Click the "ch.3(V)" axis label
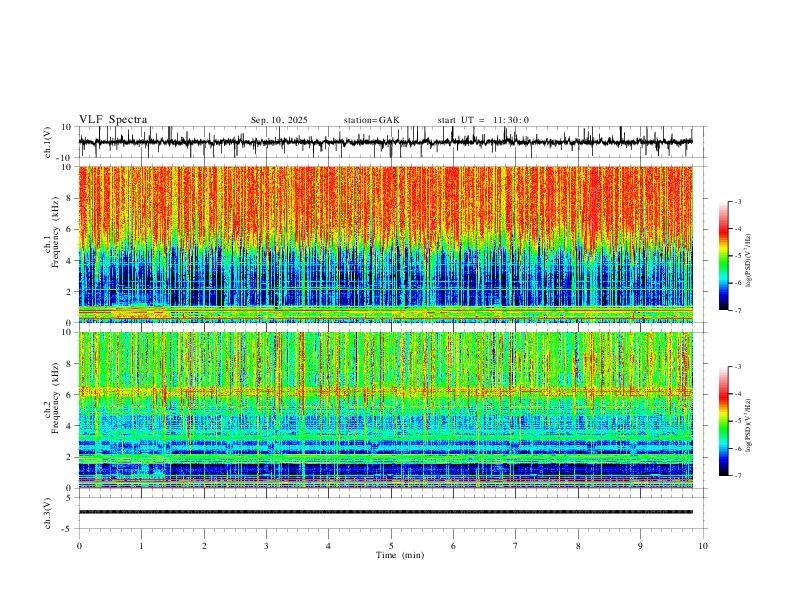 click(x=48, y=513)
